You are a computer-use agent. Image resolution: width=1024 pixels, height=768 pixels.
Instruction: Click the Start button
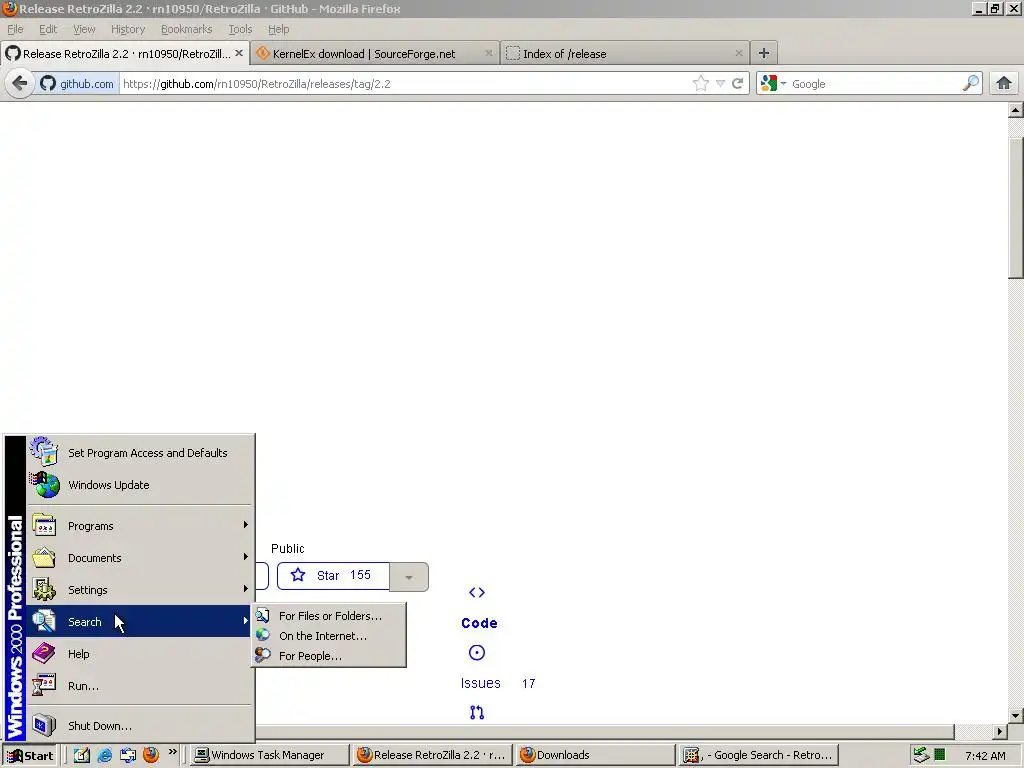(x=30, y=756)
